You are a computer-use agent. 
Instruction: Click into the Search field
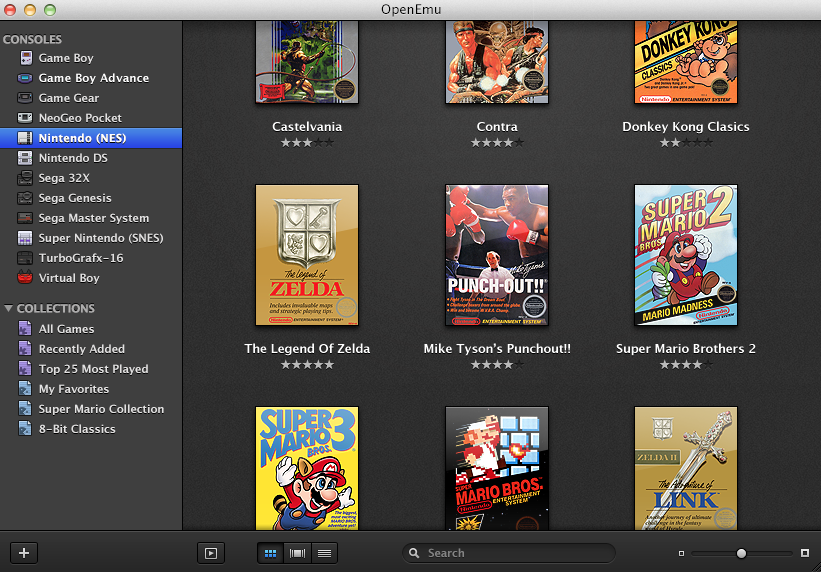[x=508, y=553]
